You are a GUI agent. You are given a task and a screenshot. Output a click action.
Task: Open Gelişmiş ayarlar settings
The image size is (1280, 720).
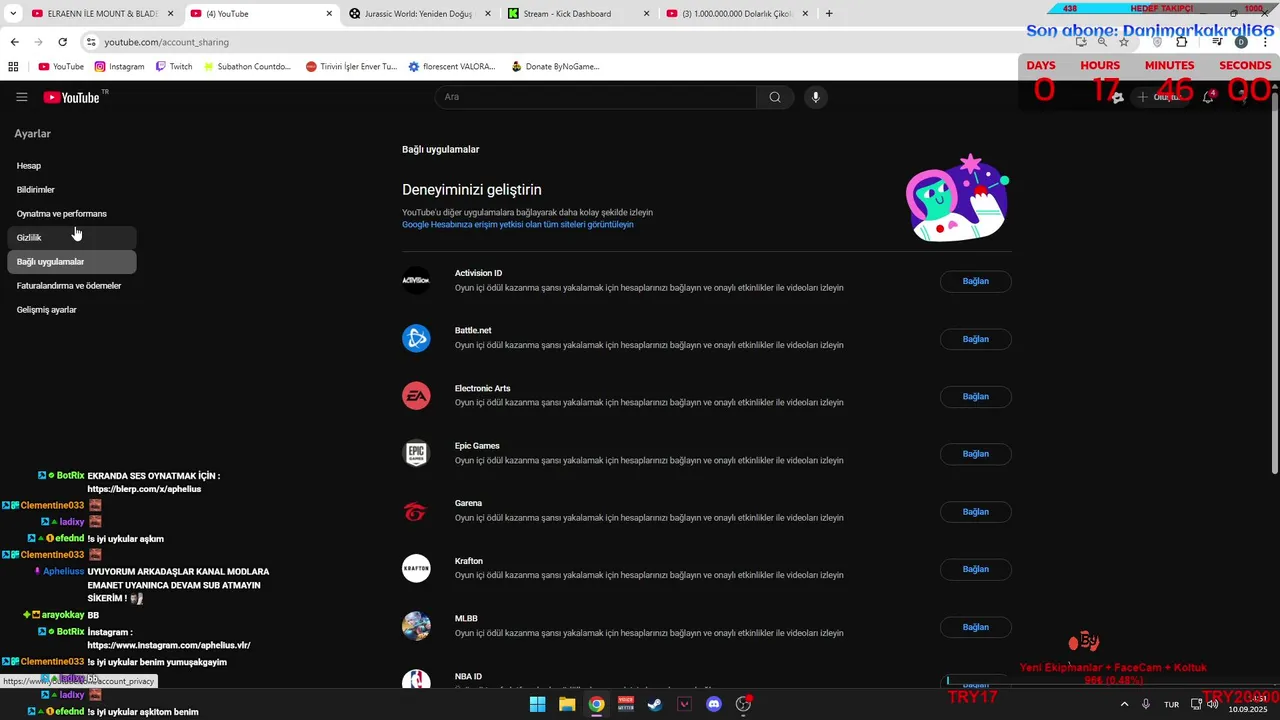(71, 309)
